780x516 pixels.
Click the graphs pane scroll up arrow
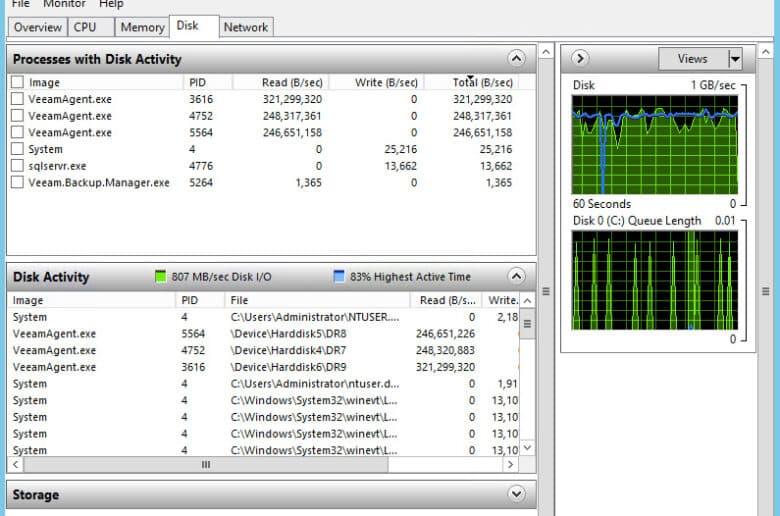coord(766,52)
